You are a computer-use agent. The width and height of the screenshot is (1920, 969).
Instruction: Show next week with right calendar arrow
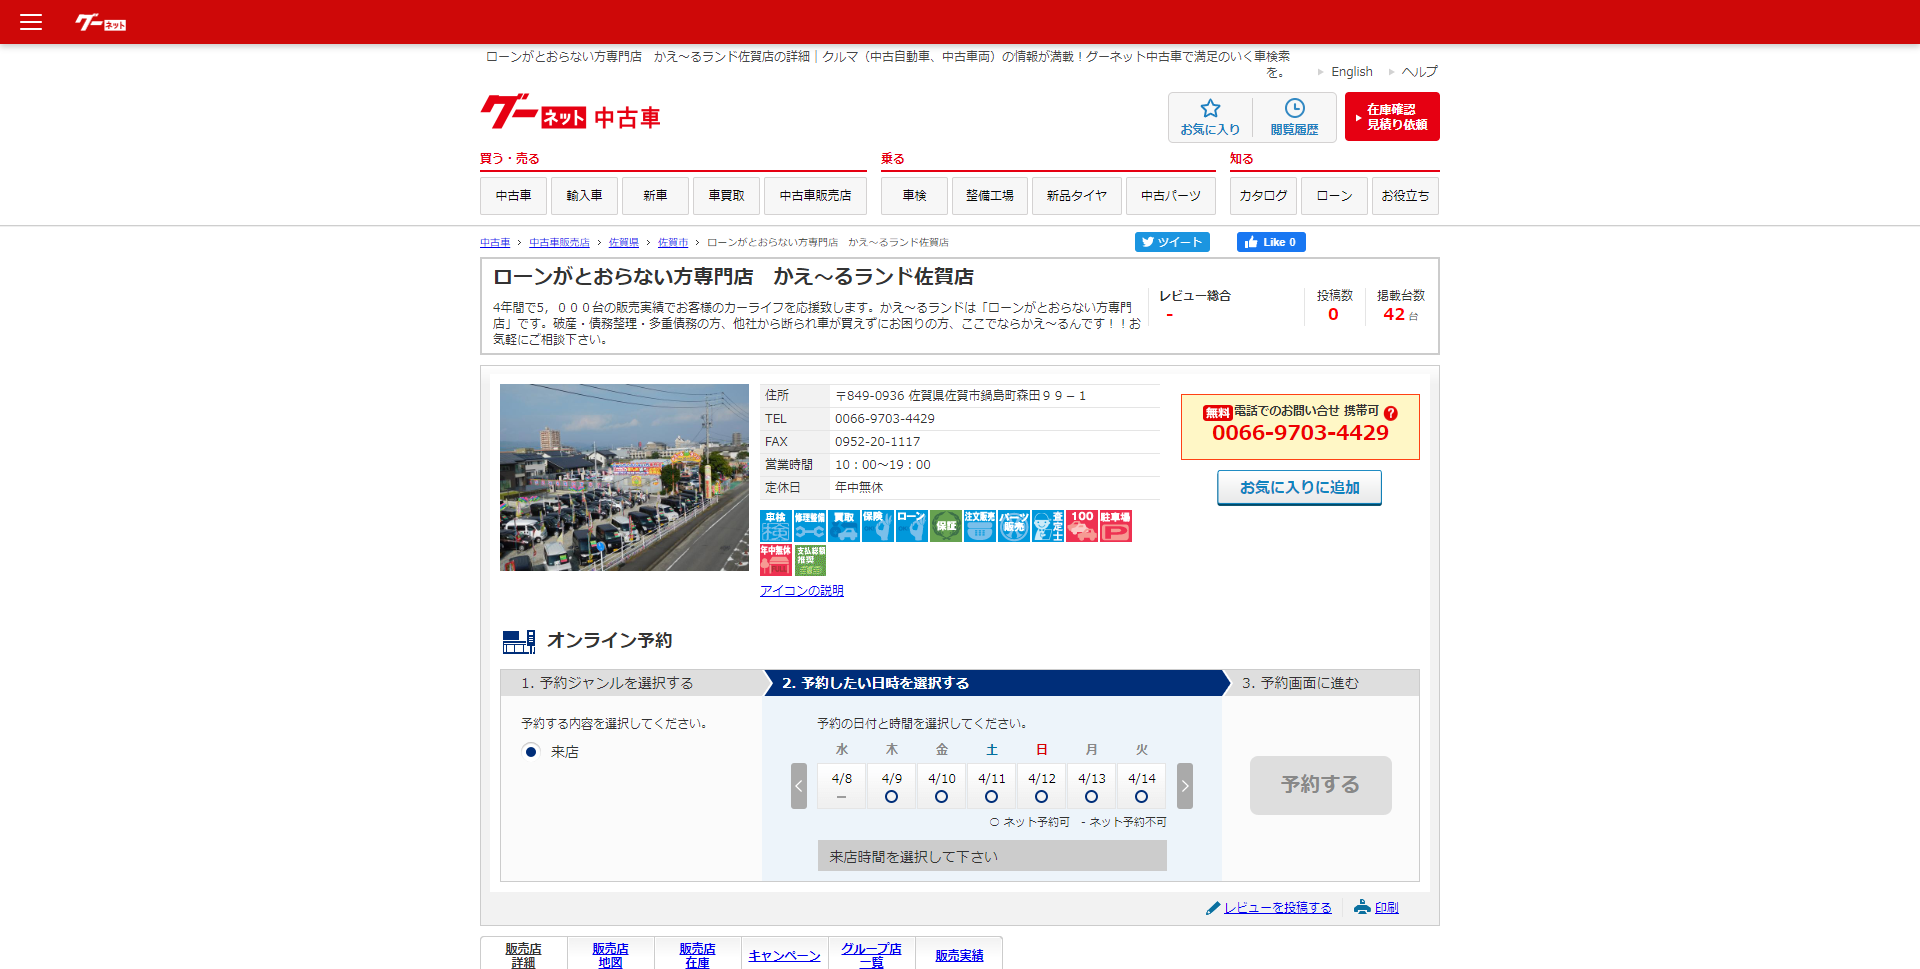click(1185, 786)
